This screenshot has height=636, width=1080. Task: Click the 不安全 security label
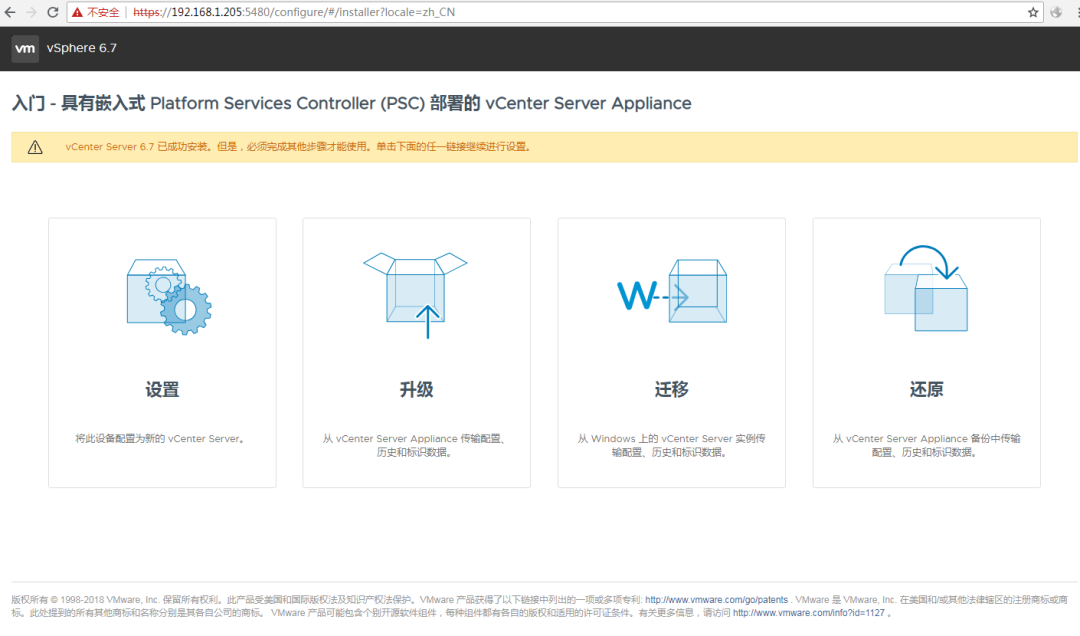pyautogui.click(x=103, y=12)
